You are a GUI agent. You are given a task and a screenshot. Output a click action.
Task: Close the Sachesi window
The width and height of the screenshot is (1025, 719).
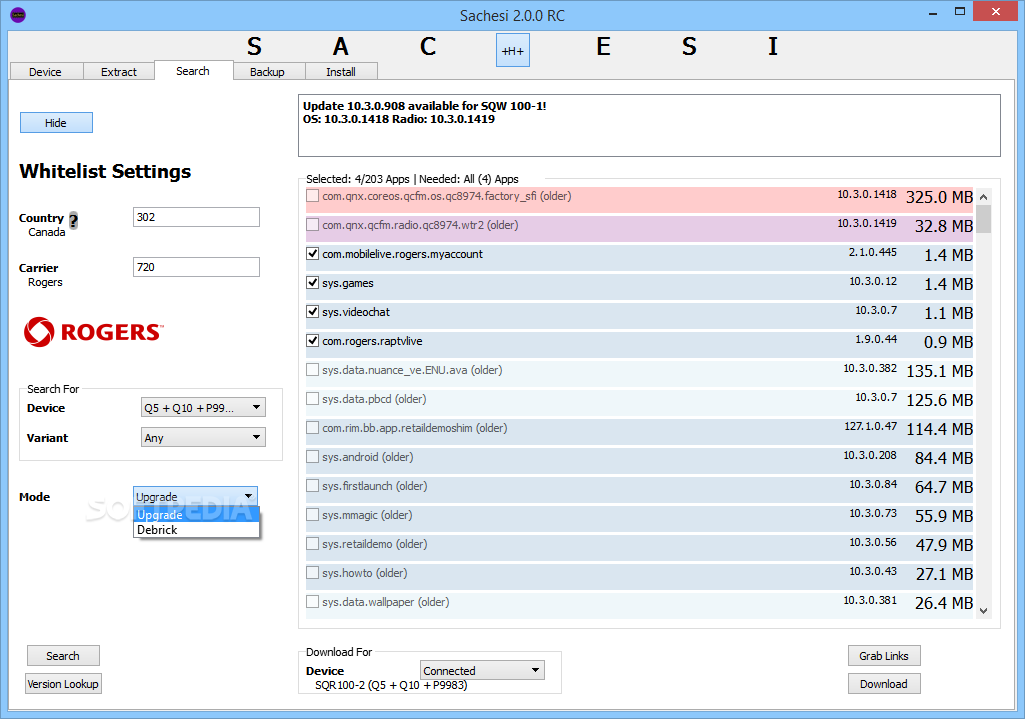coord(996,12)
